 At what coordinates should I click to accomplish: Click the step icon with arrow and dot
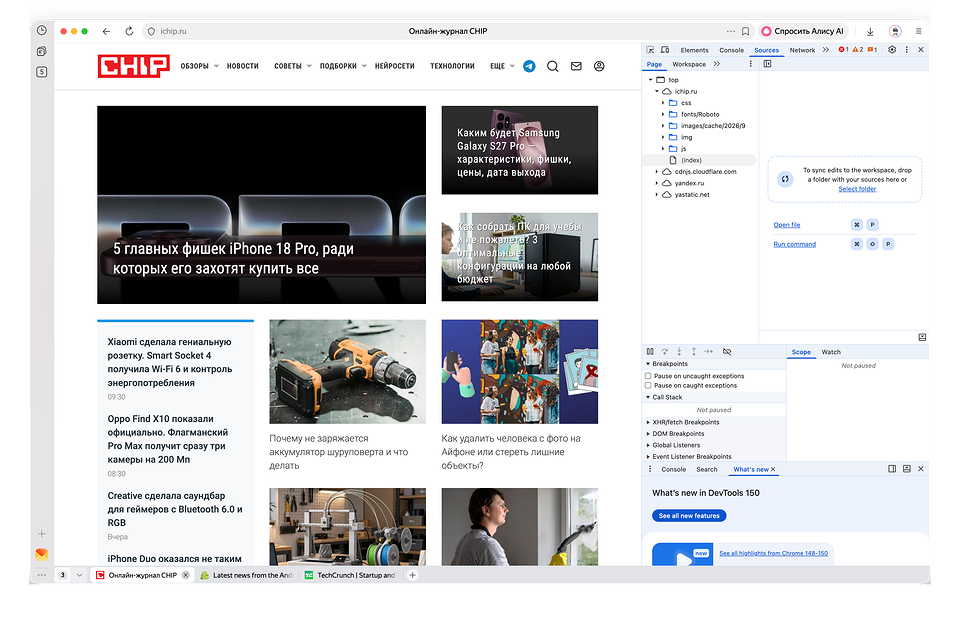708,351
